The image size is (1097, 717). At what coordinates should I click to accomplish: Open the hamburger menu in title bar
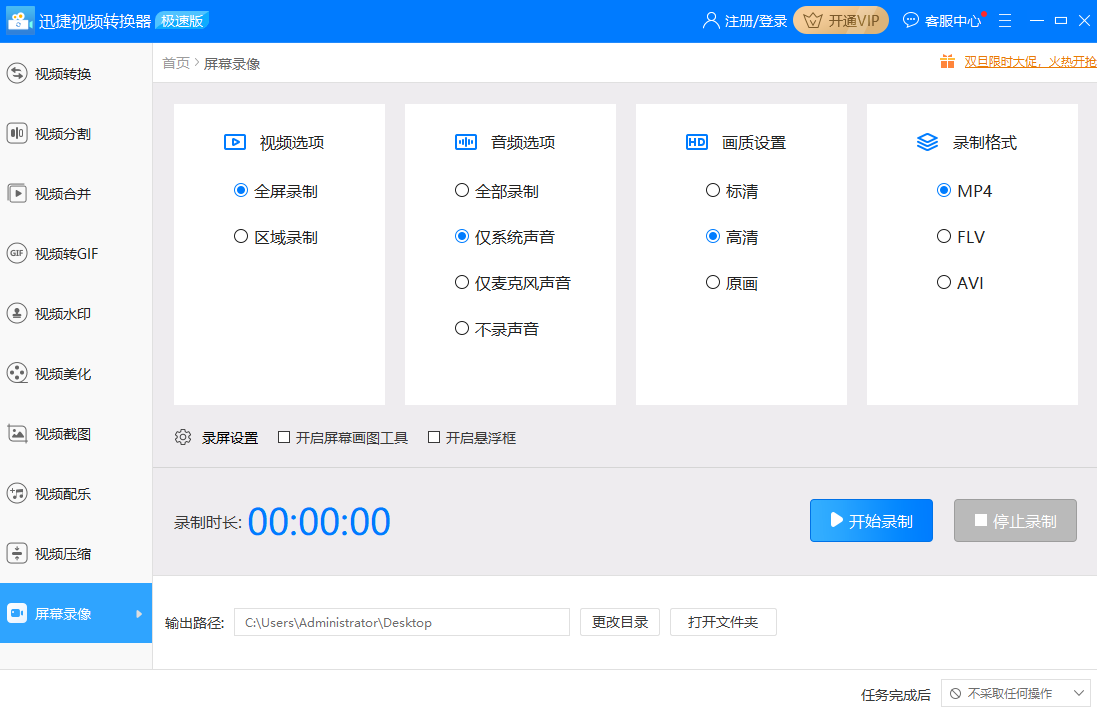point(1005,20)
